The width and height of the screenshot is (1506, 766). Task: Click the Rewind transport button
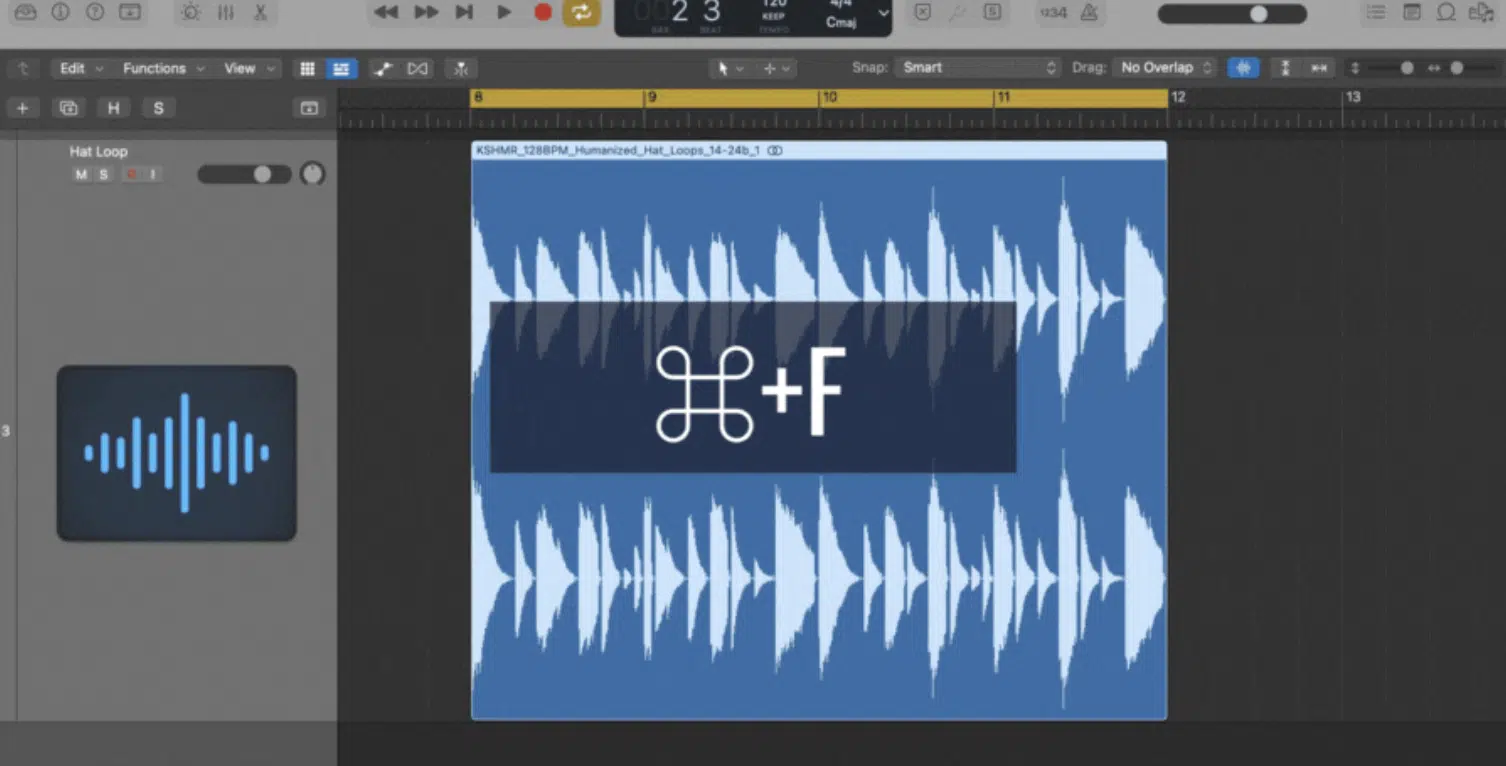point(386,12)
